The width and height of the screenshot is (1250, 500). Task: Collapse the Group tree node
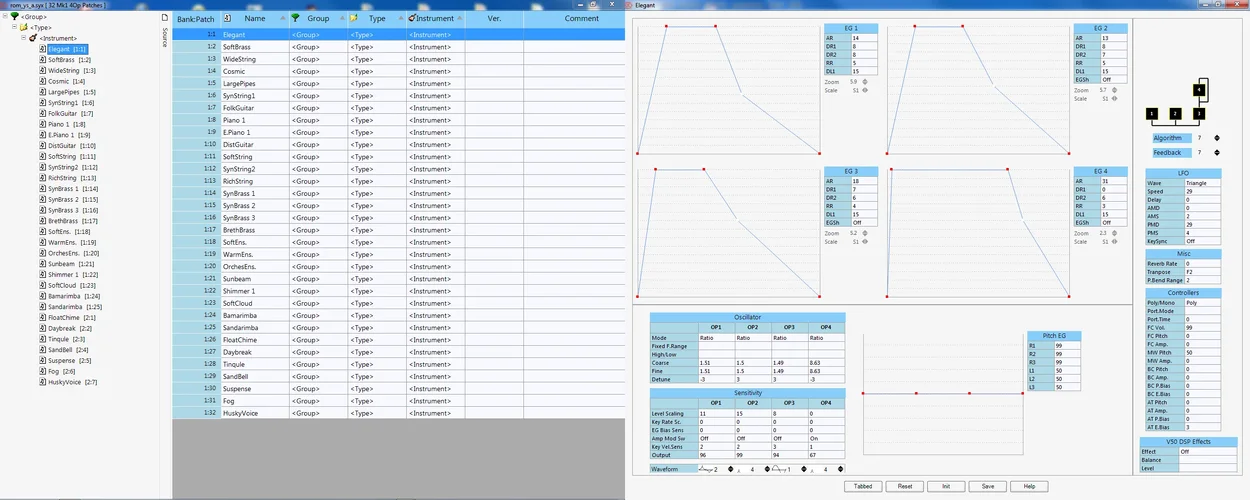4,17
